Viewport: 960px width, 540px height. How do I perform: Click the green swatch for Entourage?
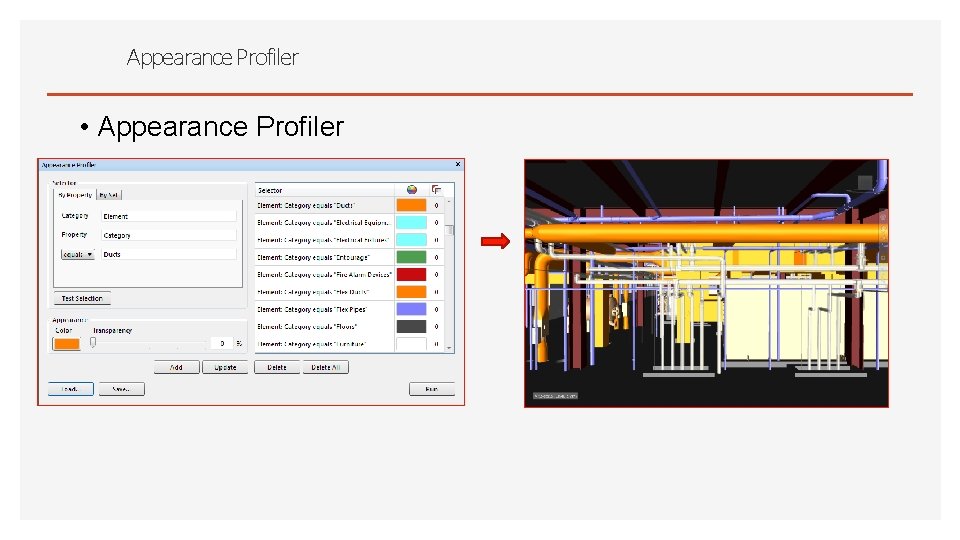pos(411,257)
